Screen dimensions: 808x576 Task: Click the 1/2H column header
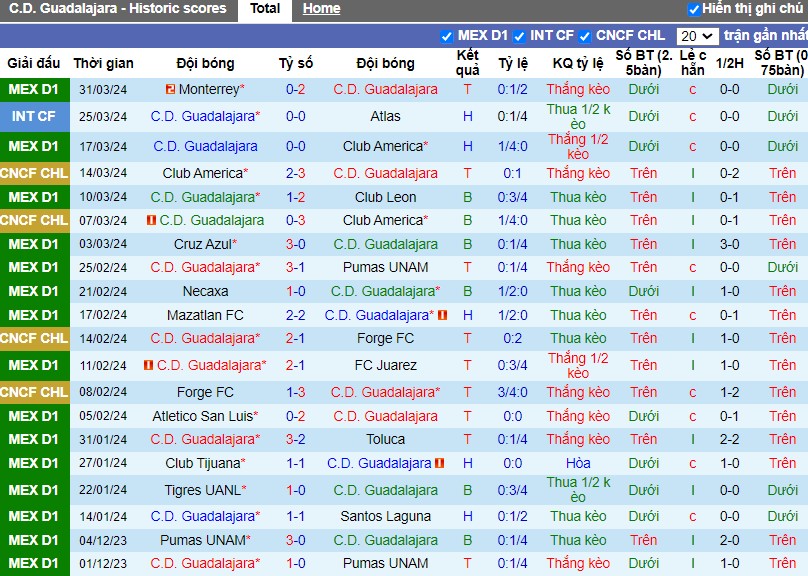(730, 63)
